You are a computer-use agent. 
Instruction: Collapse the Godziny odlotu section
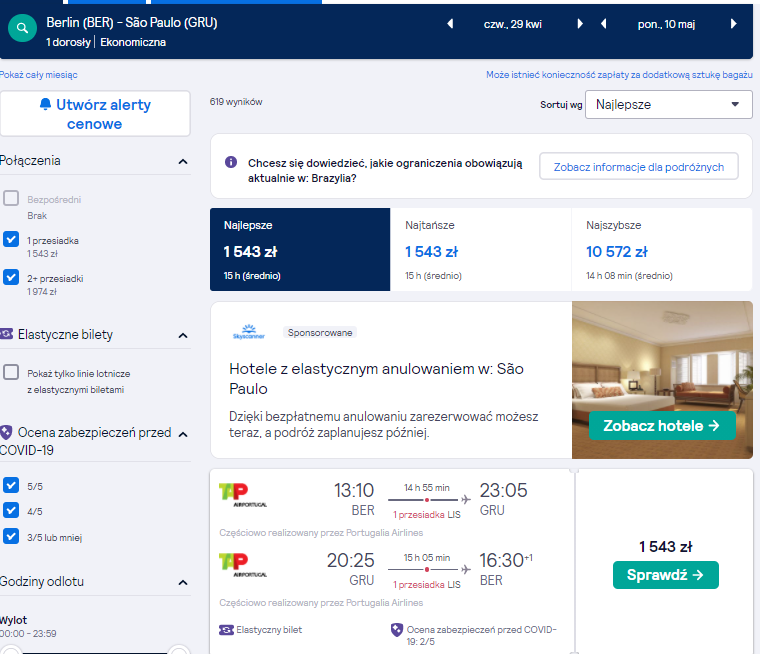[183, 582]
